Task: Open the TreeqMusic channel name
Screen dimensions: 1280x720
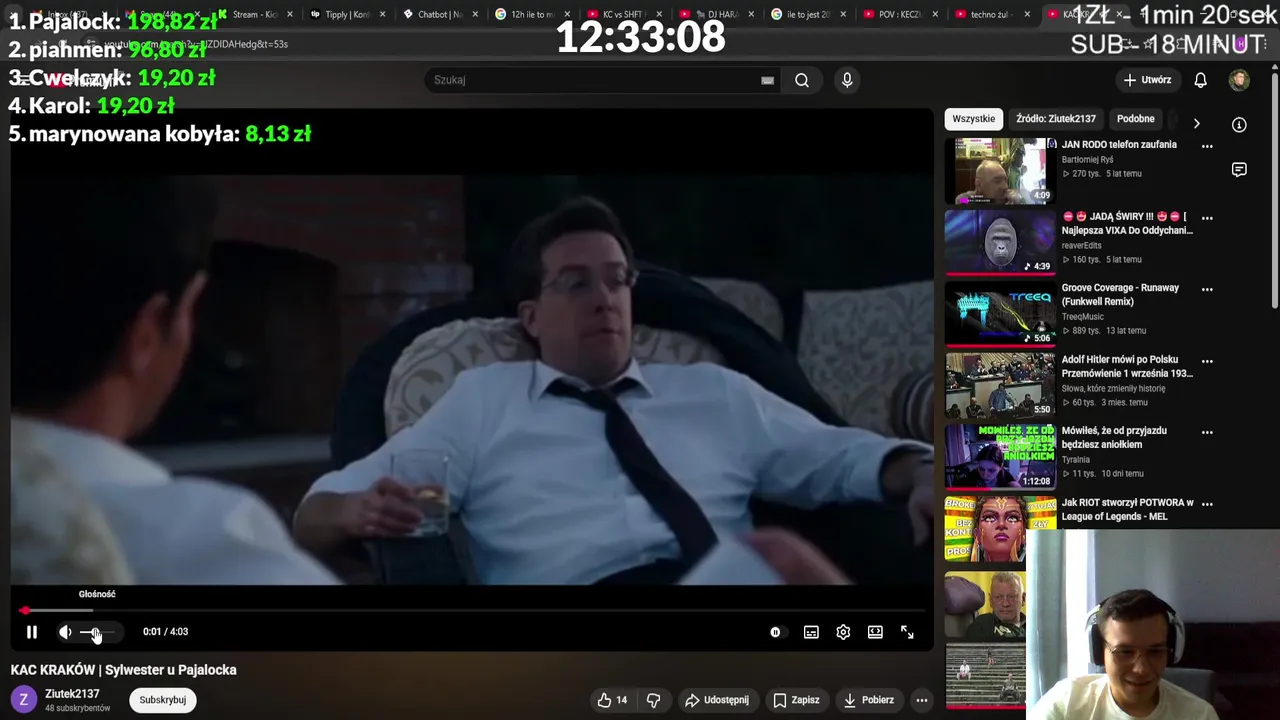Action: 1083,317
